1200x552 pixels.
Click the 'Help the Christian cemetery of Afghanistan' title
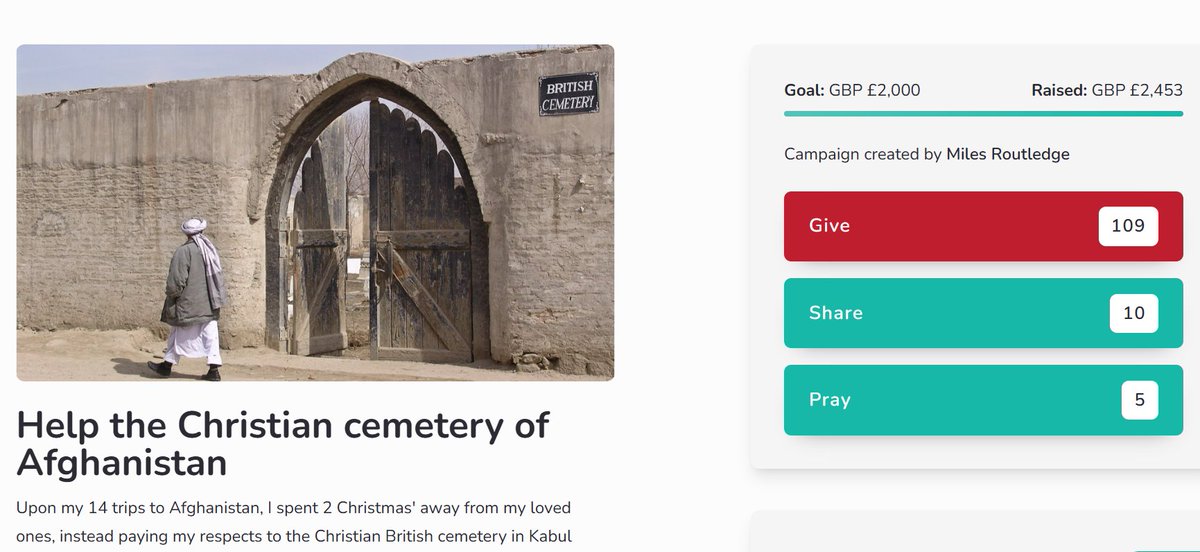[x=283, y=444]
